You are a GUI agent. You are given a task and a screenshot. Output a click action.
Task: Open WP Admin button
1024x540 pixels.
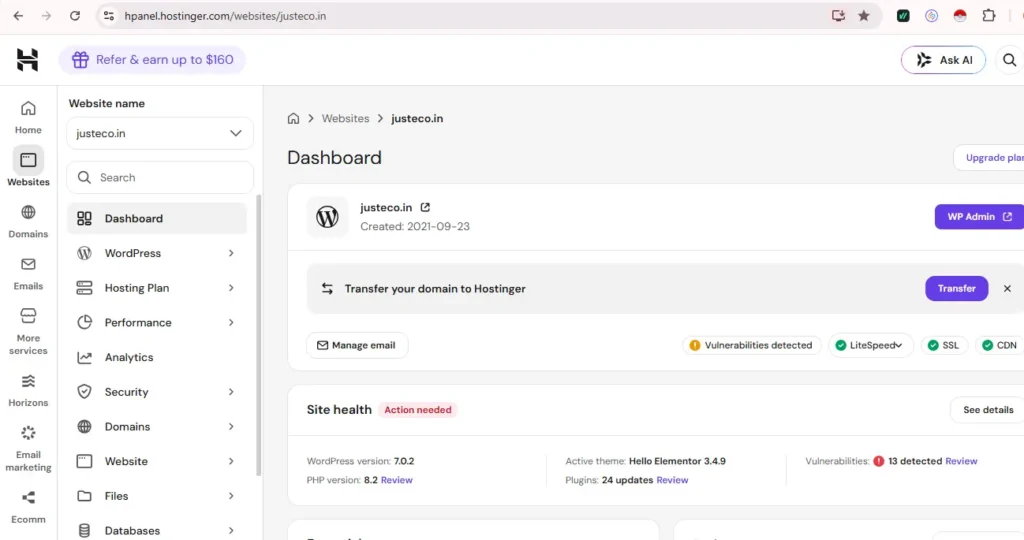(978, 217)
